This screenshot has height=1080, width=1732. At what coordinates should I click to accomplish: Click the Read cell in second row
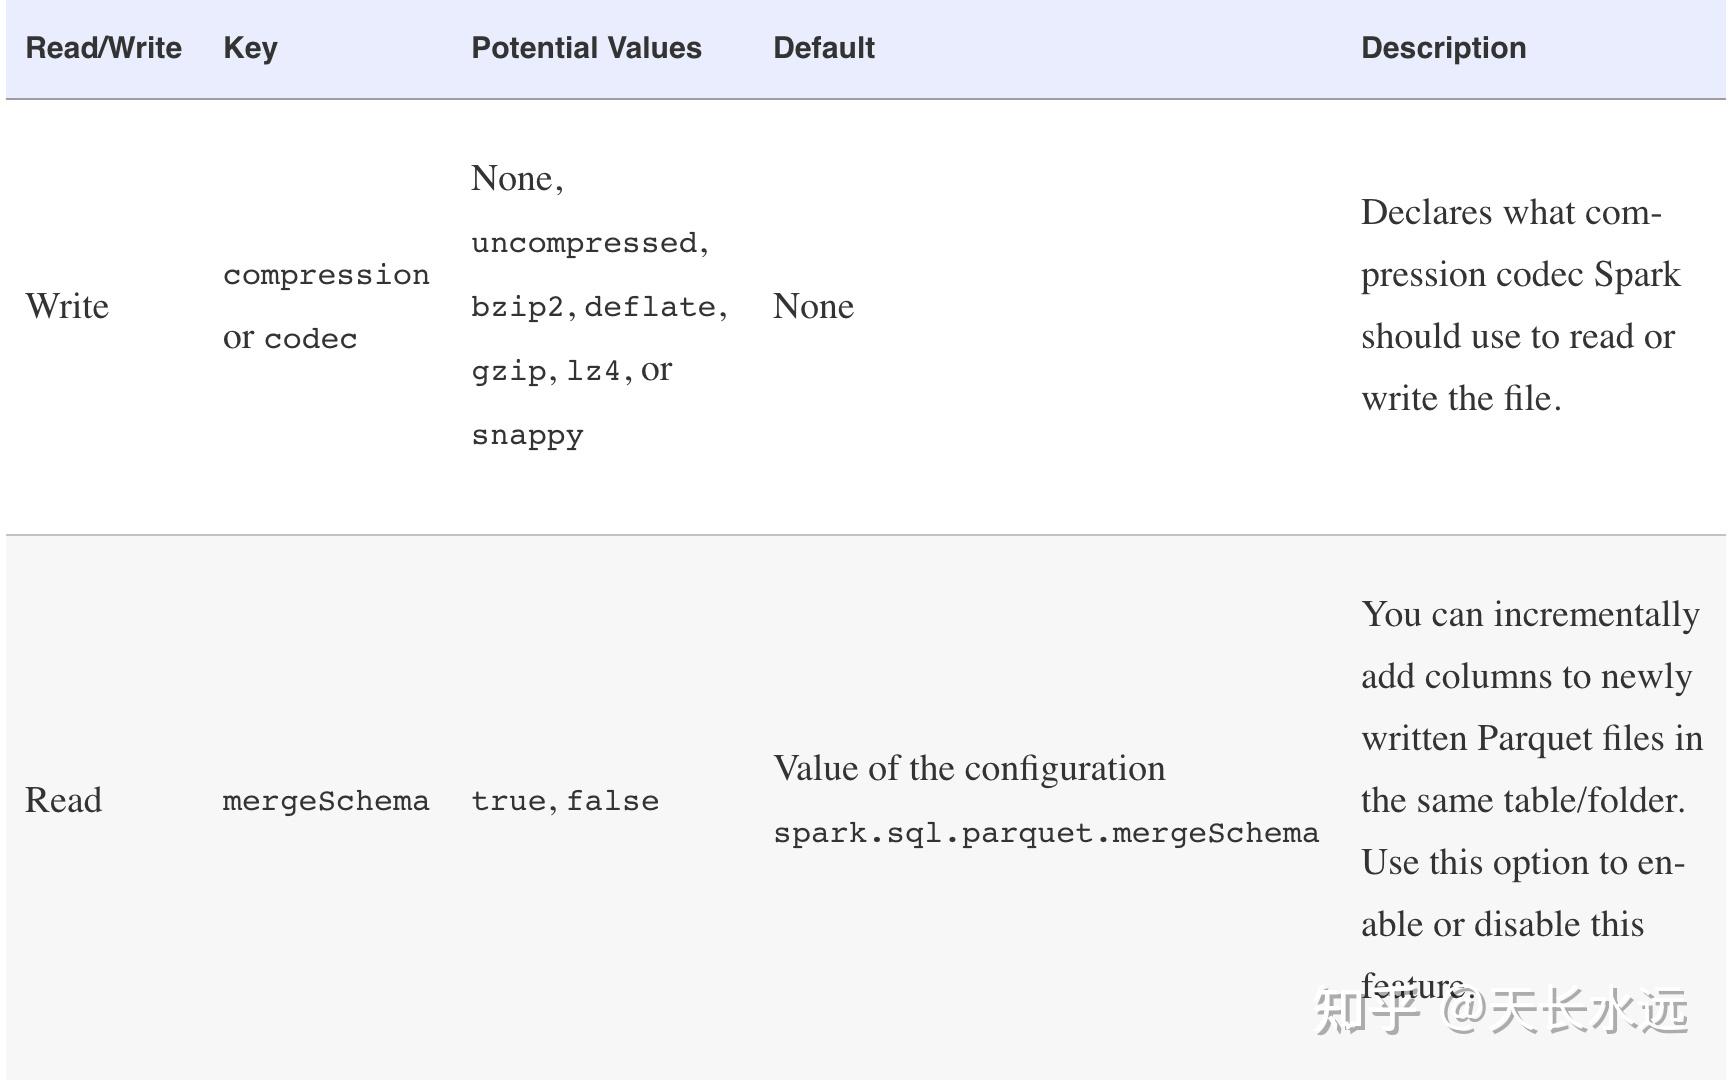tap(63, 800)
